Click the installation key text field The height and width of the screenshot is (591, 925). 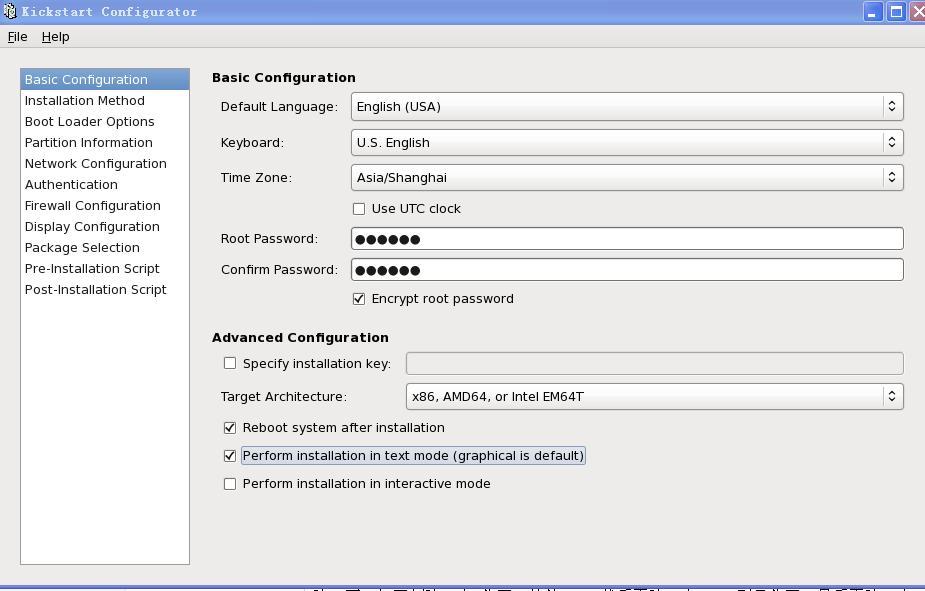pyautogui.click(x=655, y=363)
